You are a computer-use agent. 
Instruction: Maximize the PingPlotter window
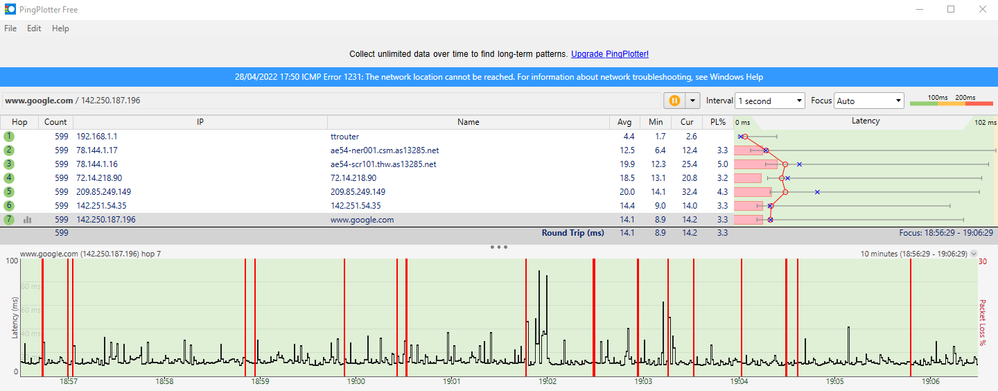coord(951,10)
